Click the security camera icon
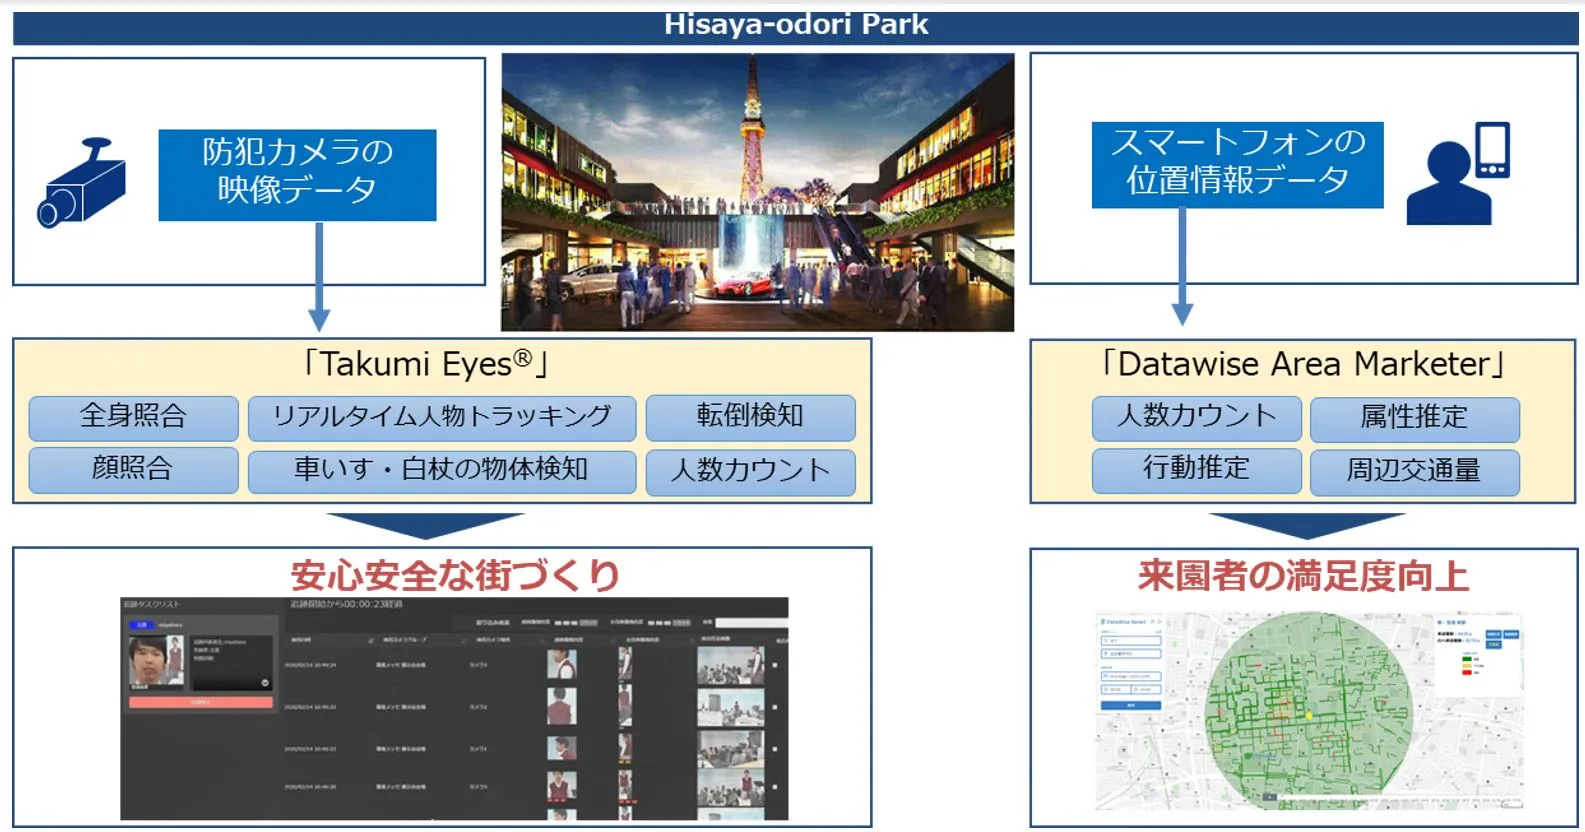This screenshot has height=832, width=1585. pyautogui.click(x=82, y=184)
